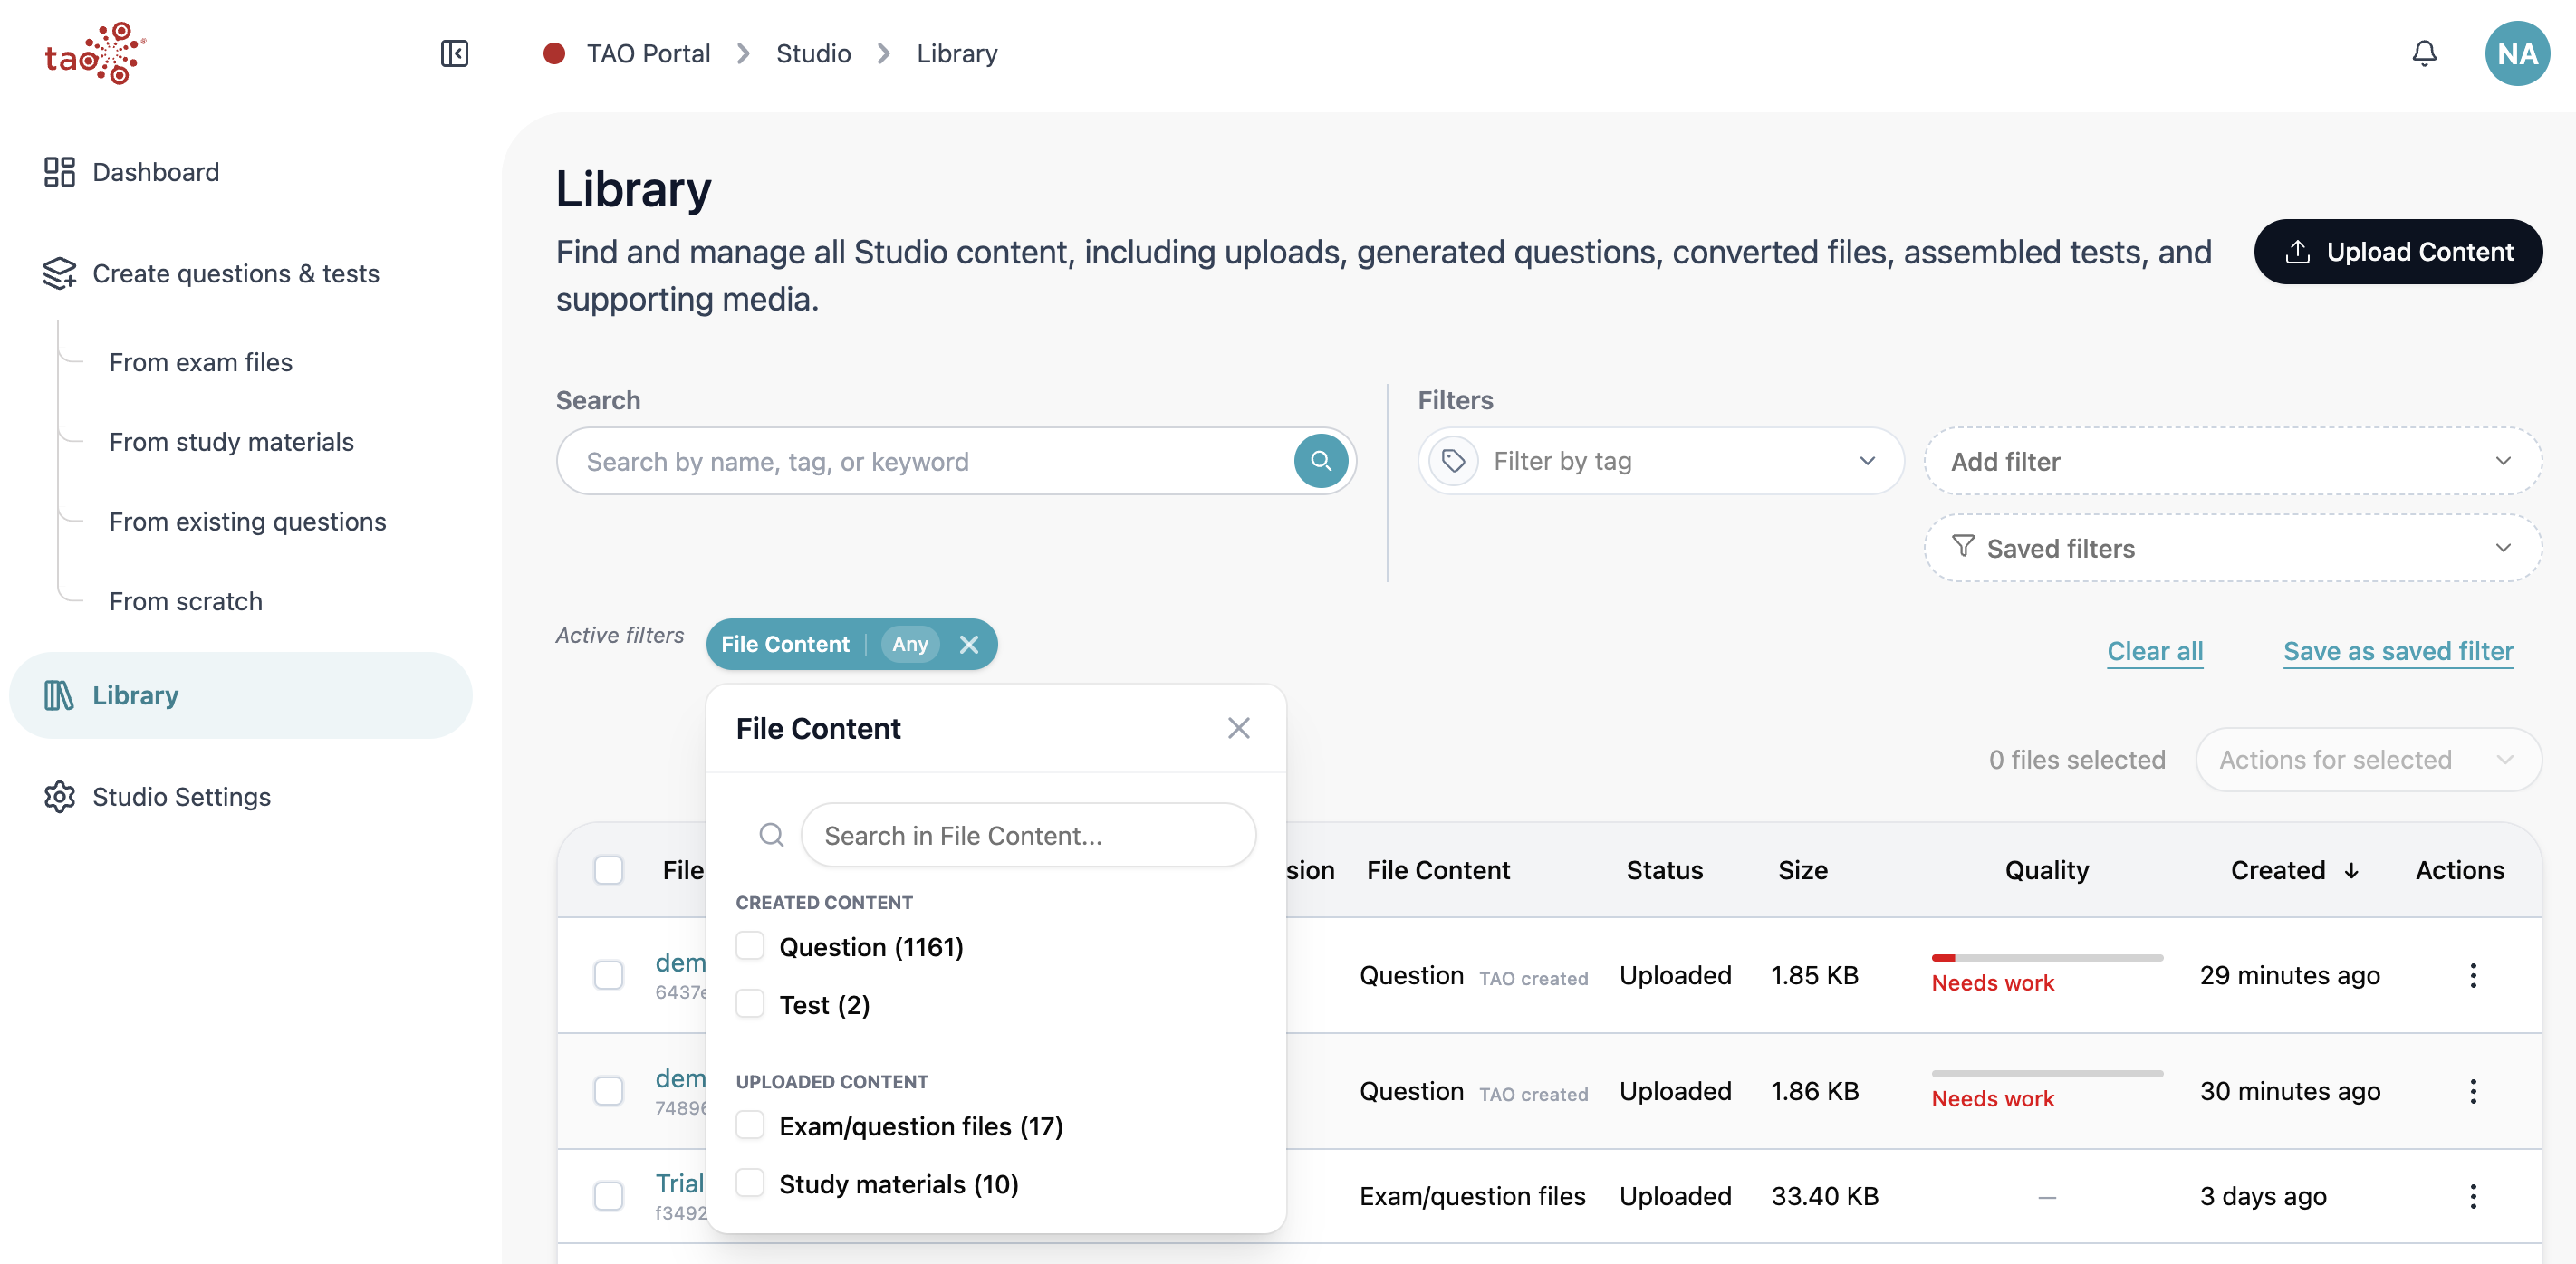Remove the File Content active filter chip

click(968, 644)
